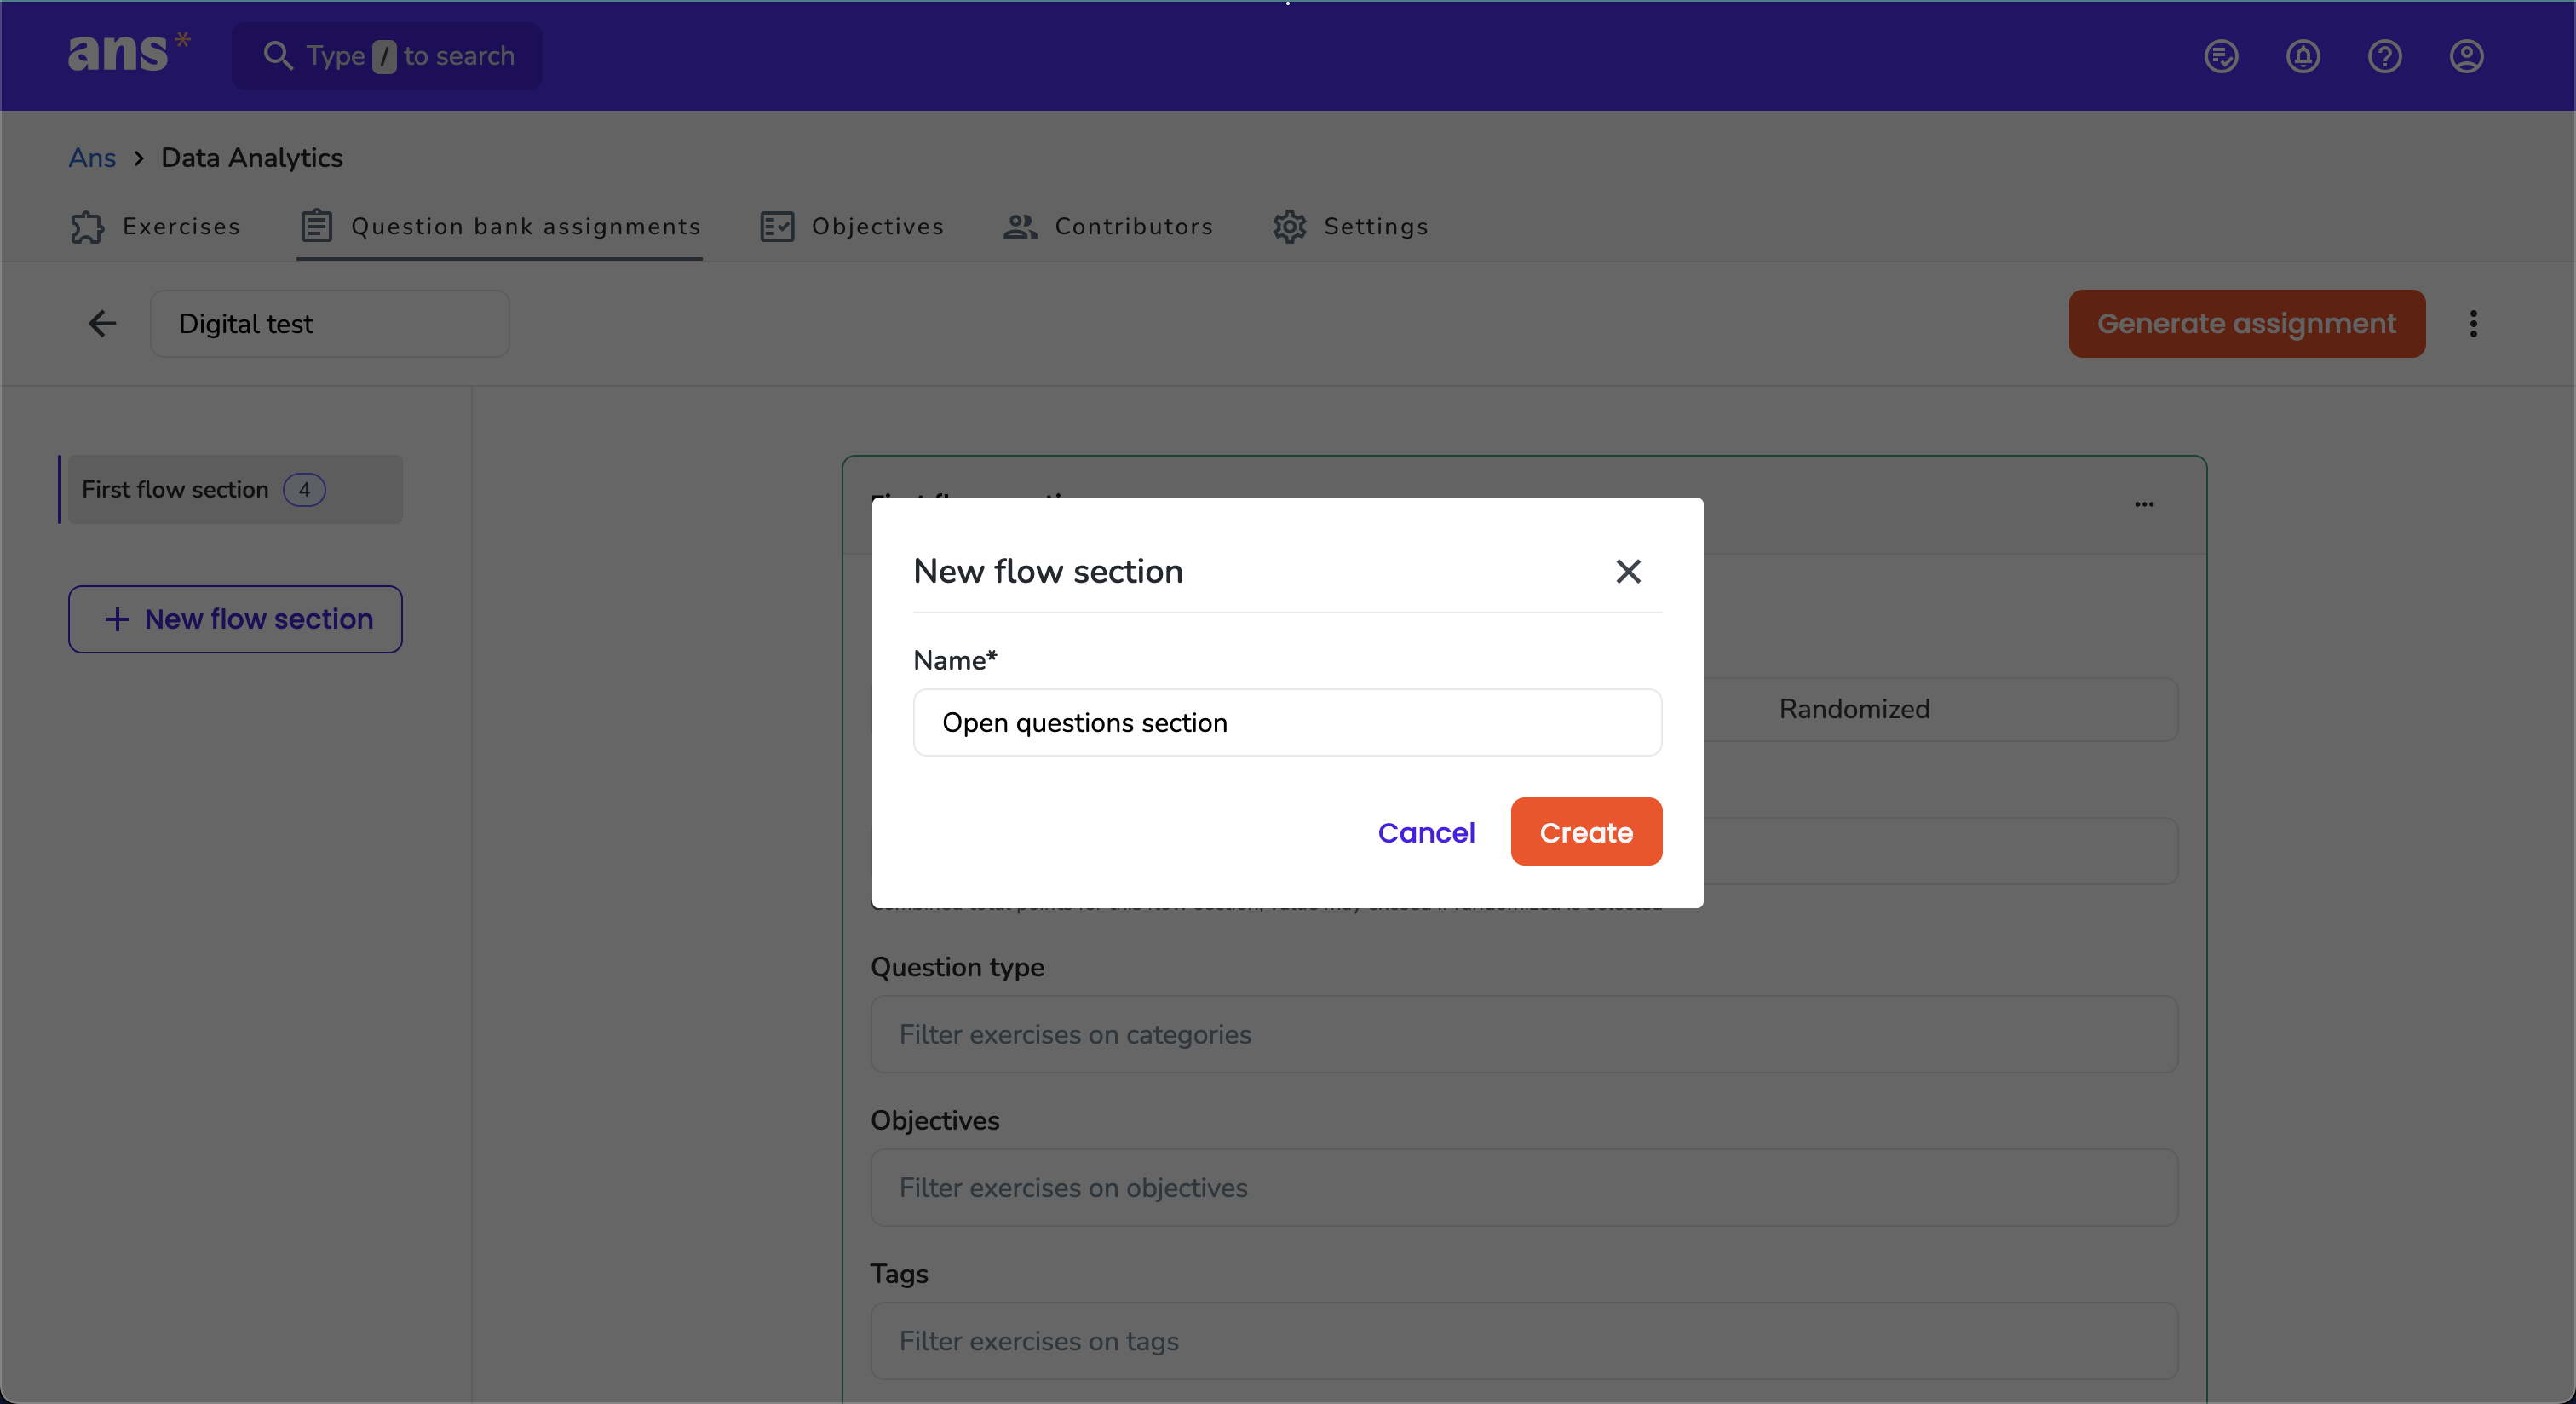Open the Filter exercises on objectives dropdown
The height and width of the screenshot is (1404, 2576).
coord(1524,1187)
